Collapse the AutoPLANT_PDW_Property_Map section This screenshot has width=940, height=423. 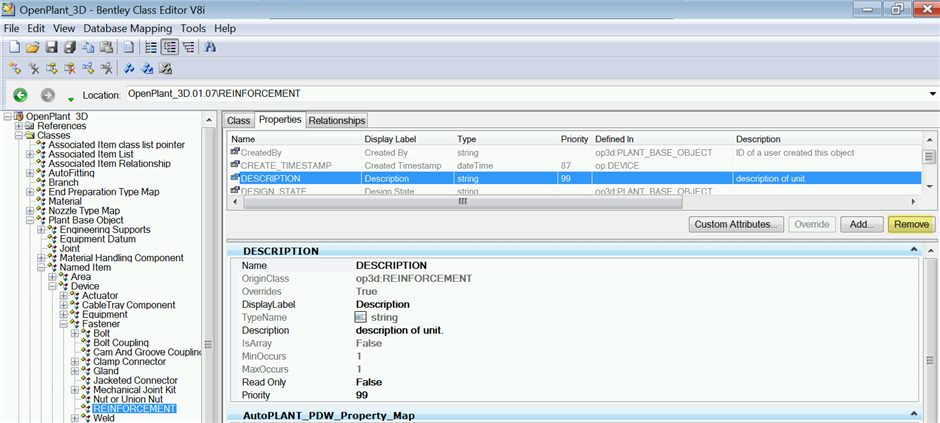[x=914, y=414]
